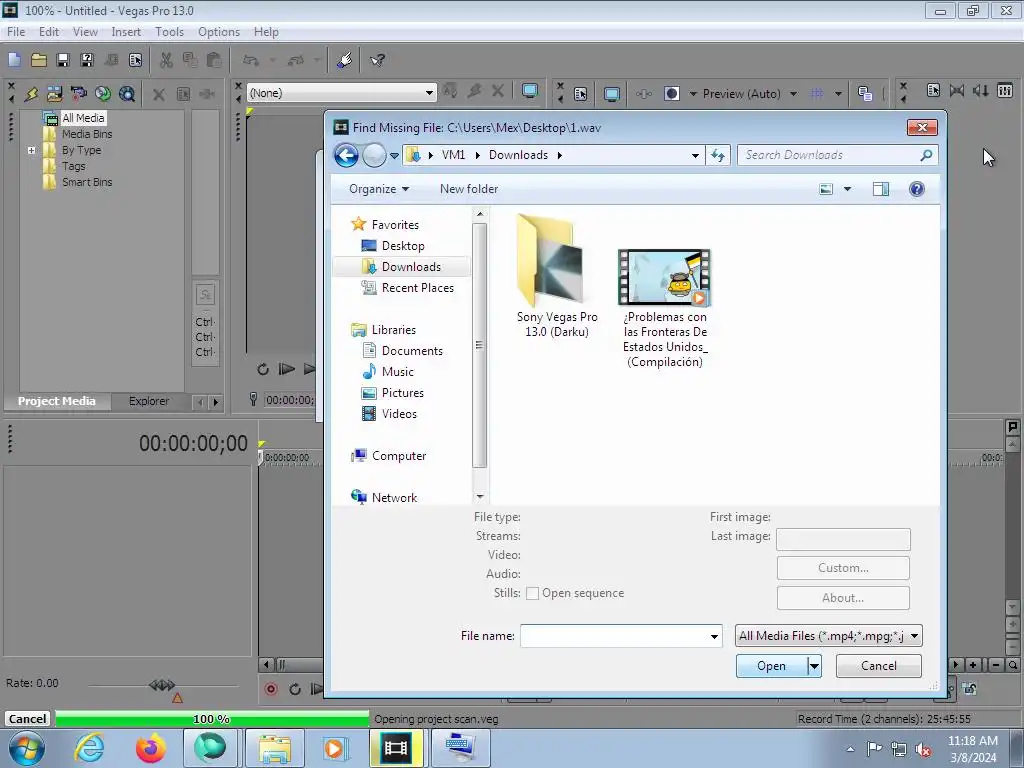Open the Insert menu
The image size is (1024, 768).
coord(126,32)
